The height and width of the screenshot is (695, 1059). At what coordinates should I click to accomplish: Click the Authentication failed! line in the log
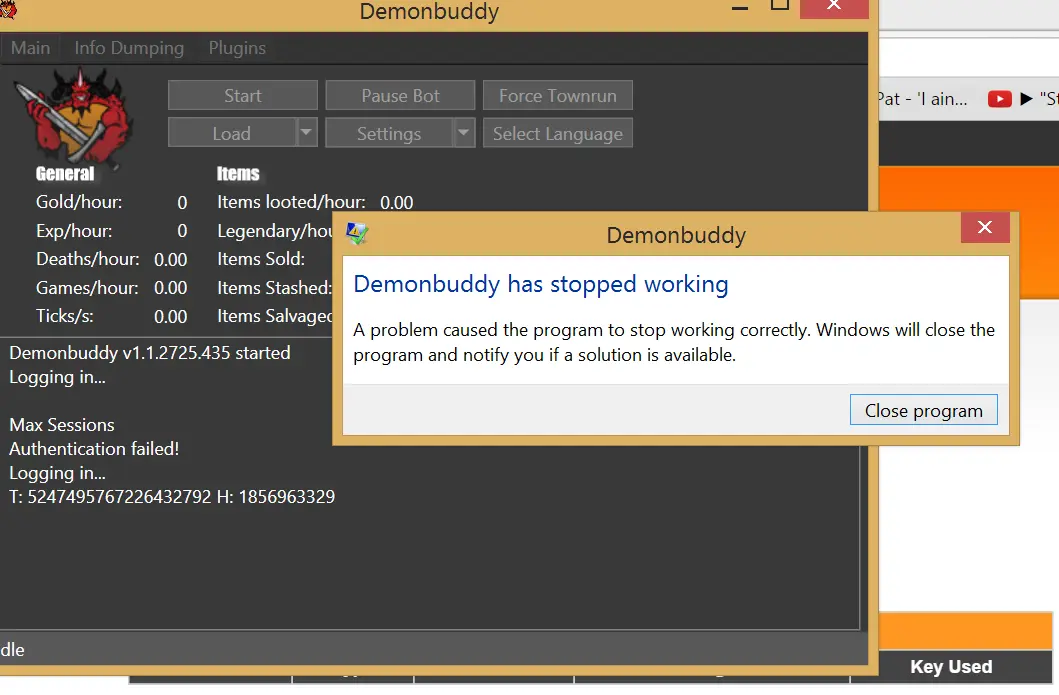(94, 449)
